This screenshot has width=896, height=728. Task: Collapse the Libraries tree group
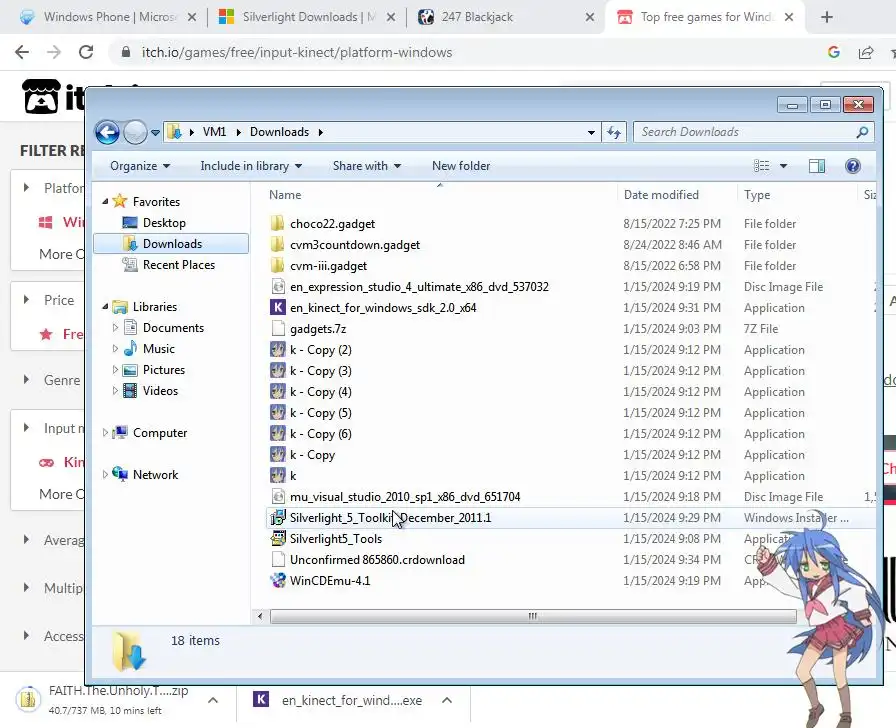(105, 307)
